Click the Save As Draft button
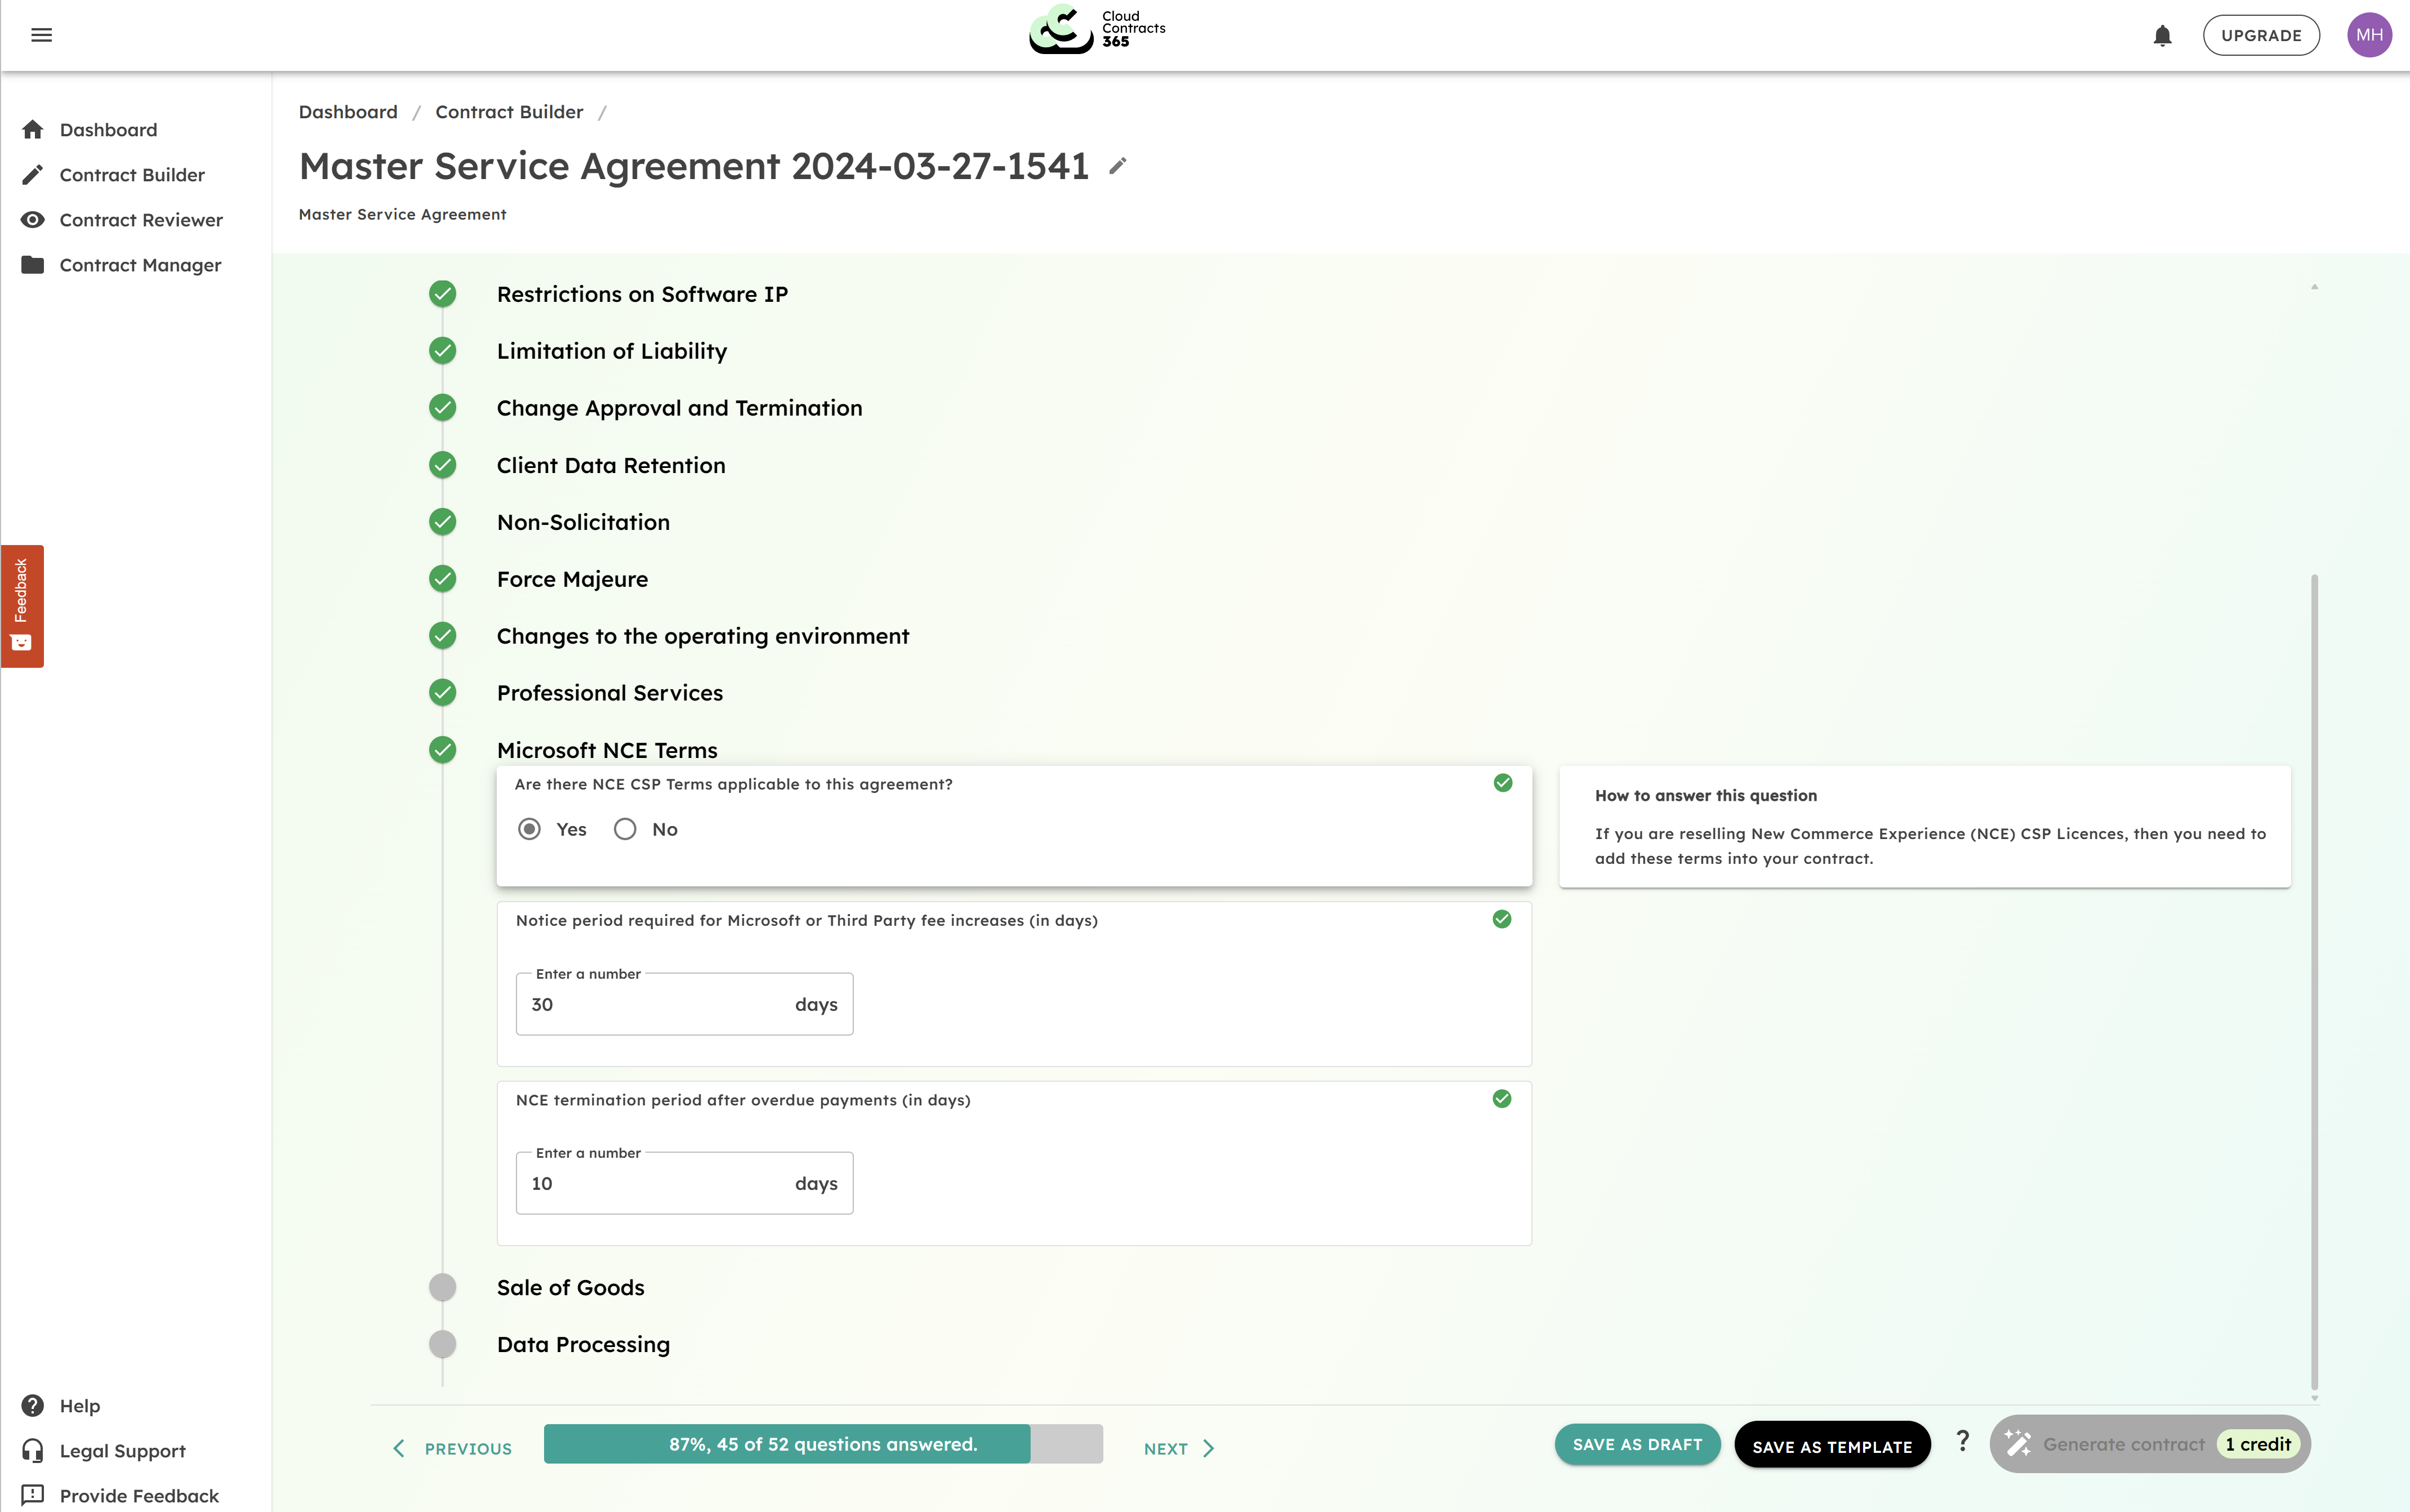The image size is (2410, 1512). point(1637,1444)
